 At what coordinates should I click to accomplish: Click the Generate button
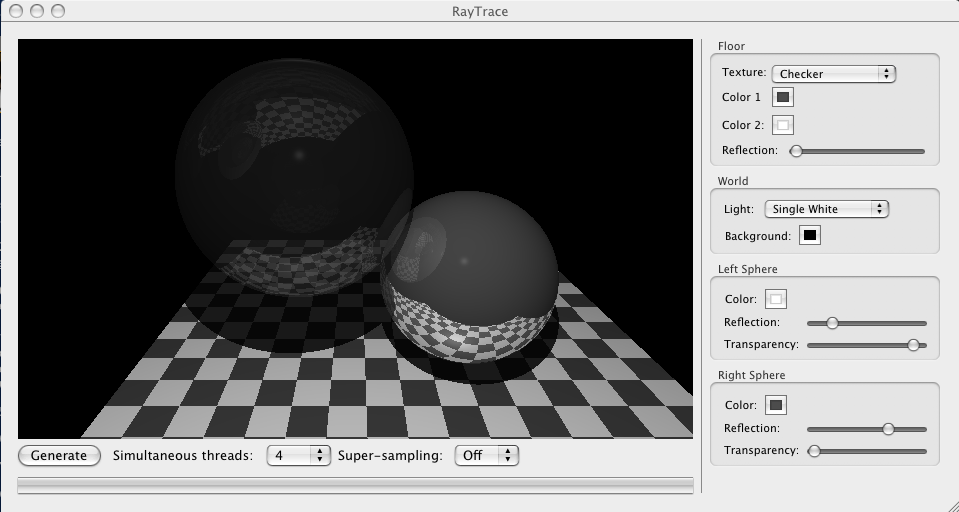tap(59, 455)
